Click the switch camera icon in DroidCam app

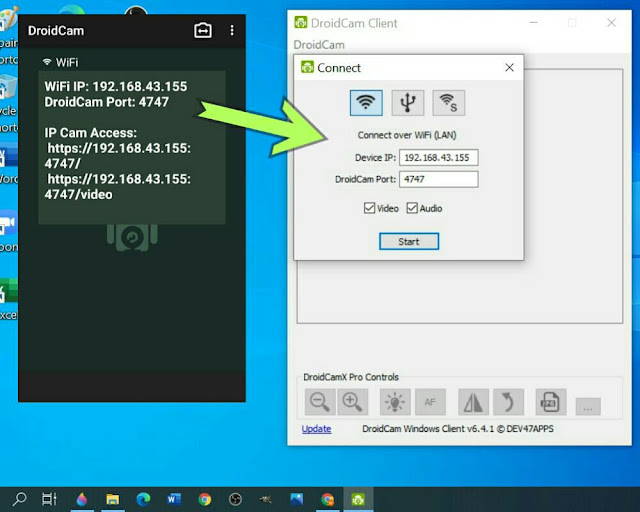[203, 31]
